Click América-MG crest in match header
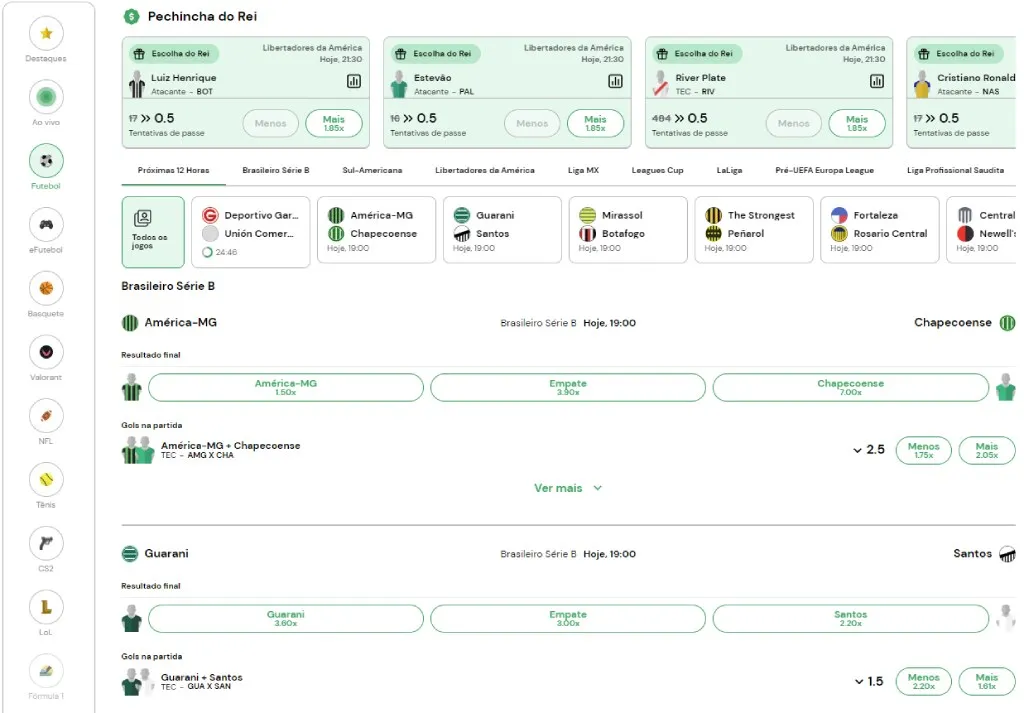Viewport: 1024px width, 713px height. tap(130, 323)
